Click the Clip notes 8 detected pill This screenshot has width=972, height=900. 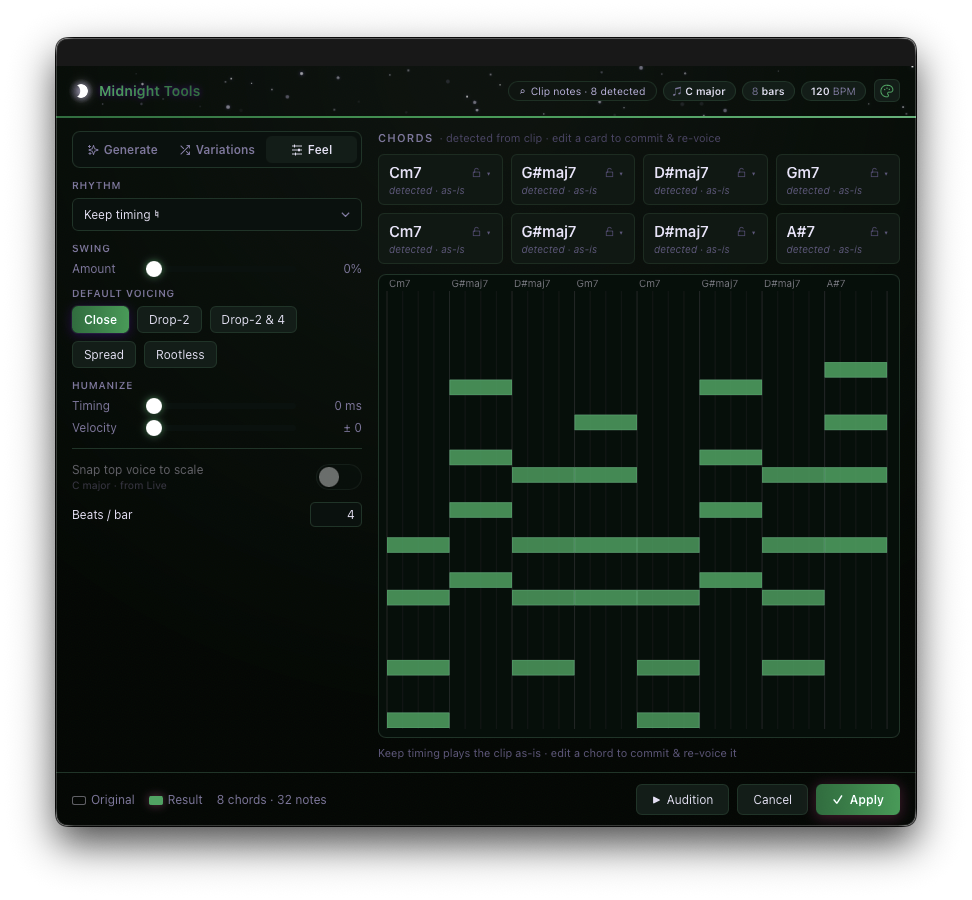point(582,91)
